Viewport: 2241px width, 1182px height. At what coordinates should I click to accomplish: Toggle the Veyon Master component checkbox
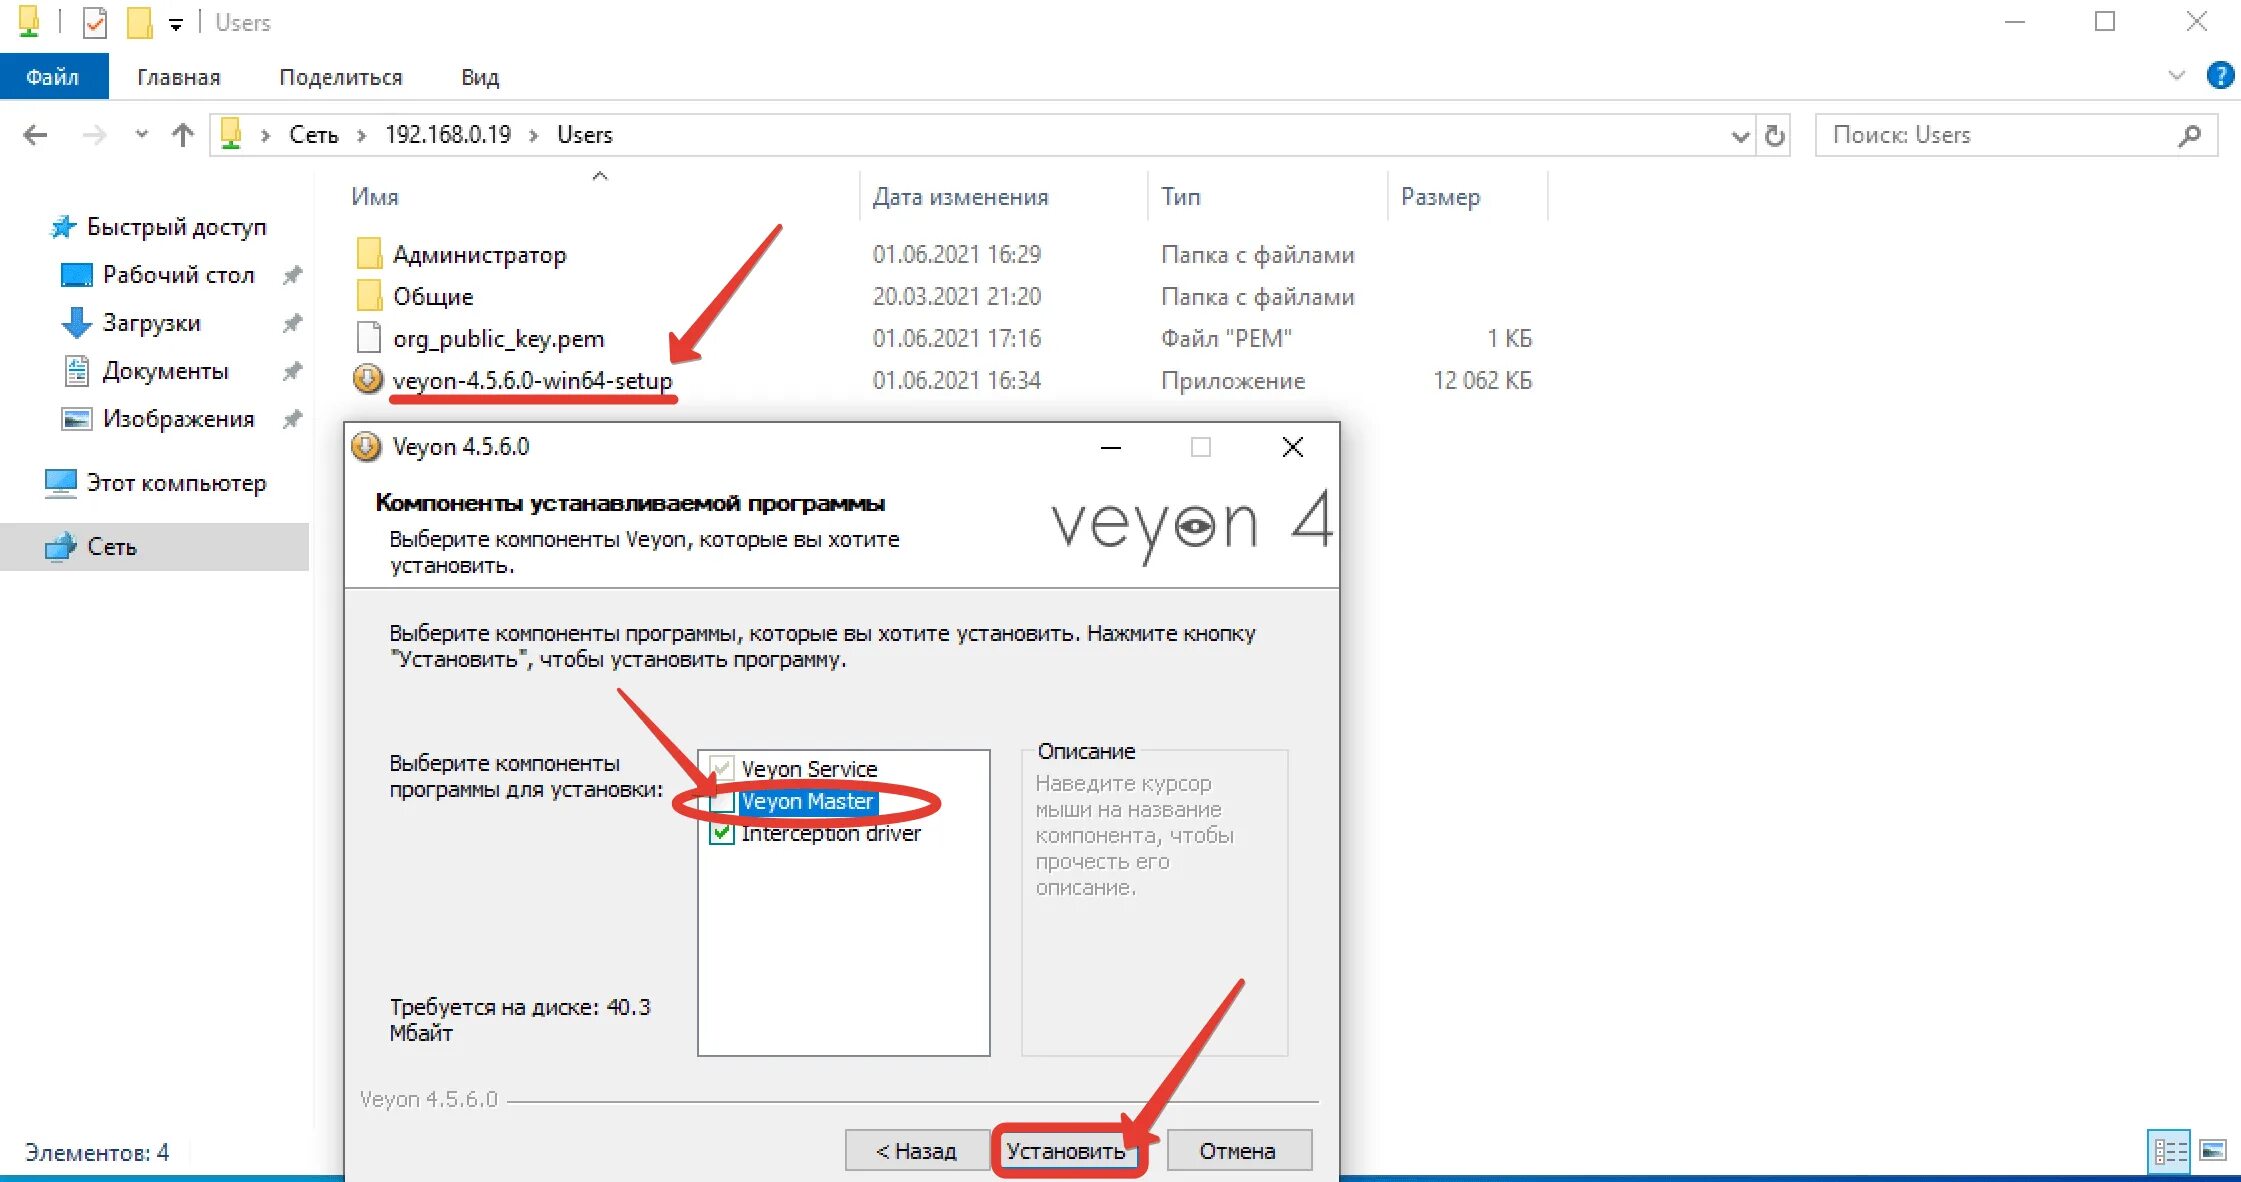tap(722, 801)
